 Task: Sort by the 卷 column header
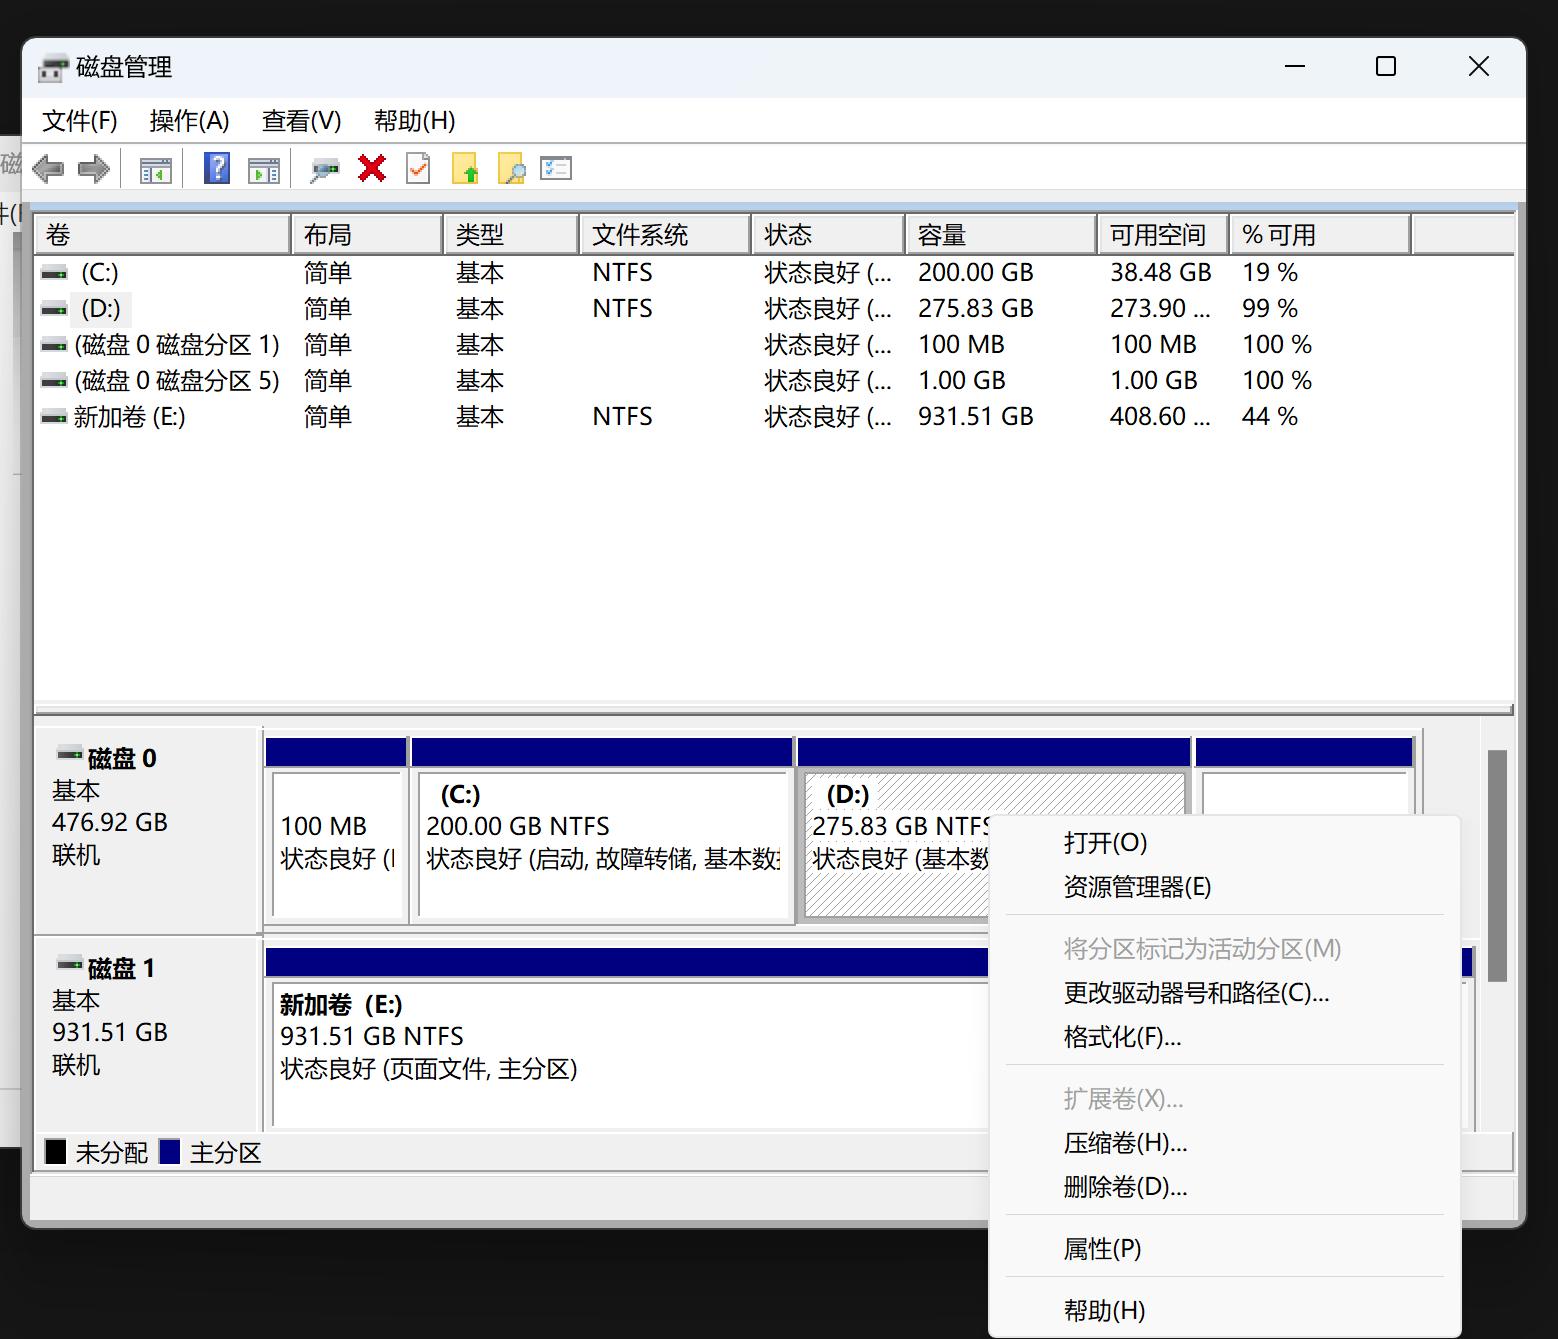coord(163,235)
